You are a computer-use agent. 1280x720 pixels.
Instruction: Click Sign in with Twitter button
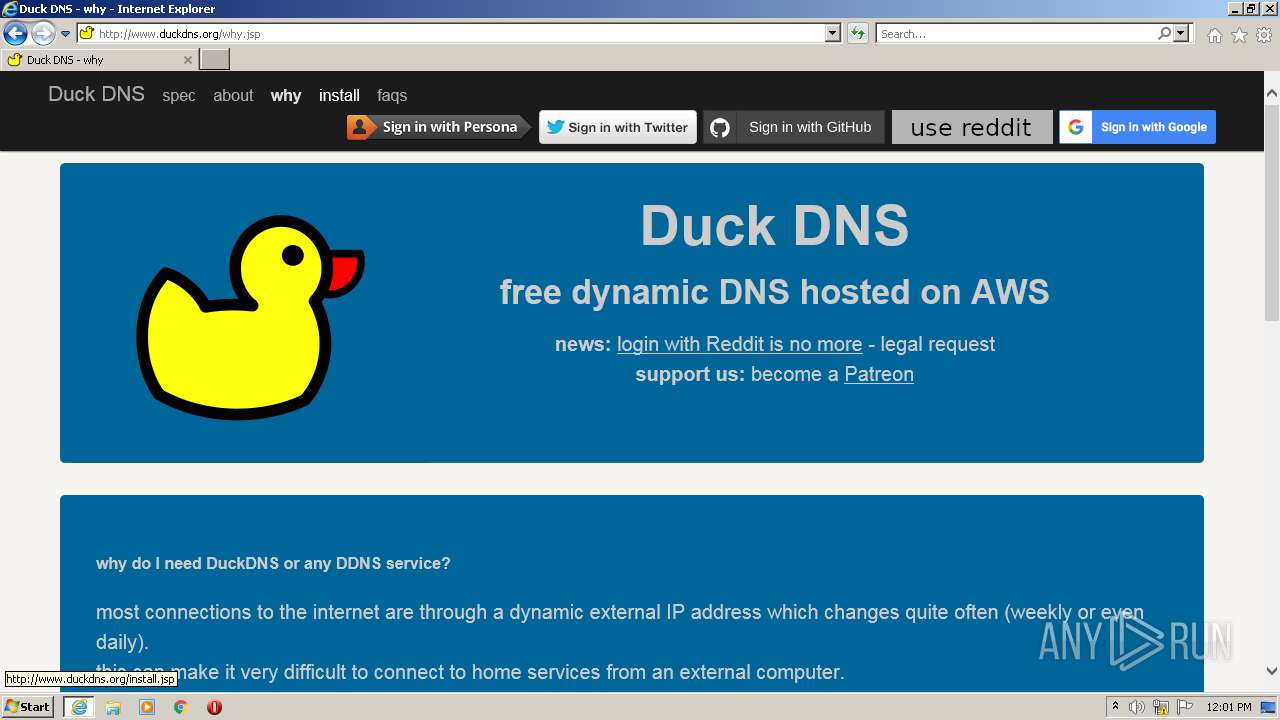pyautogui.click(x=618, y=127)
